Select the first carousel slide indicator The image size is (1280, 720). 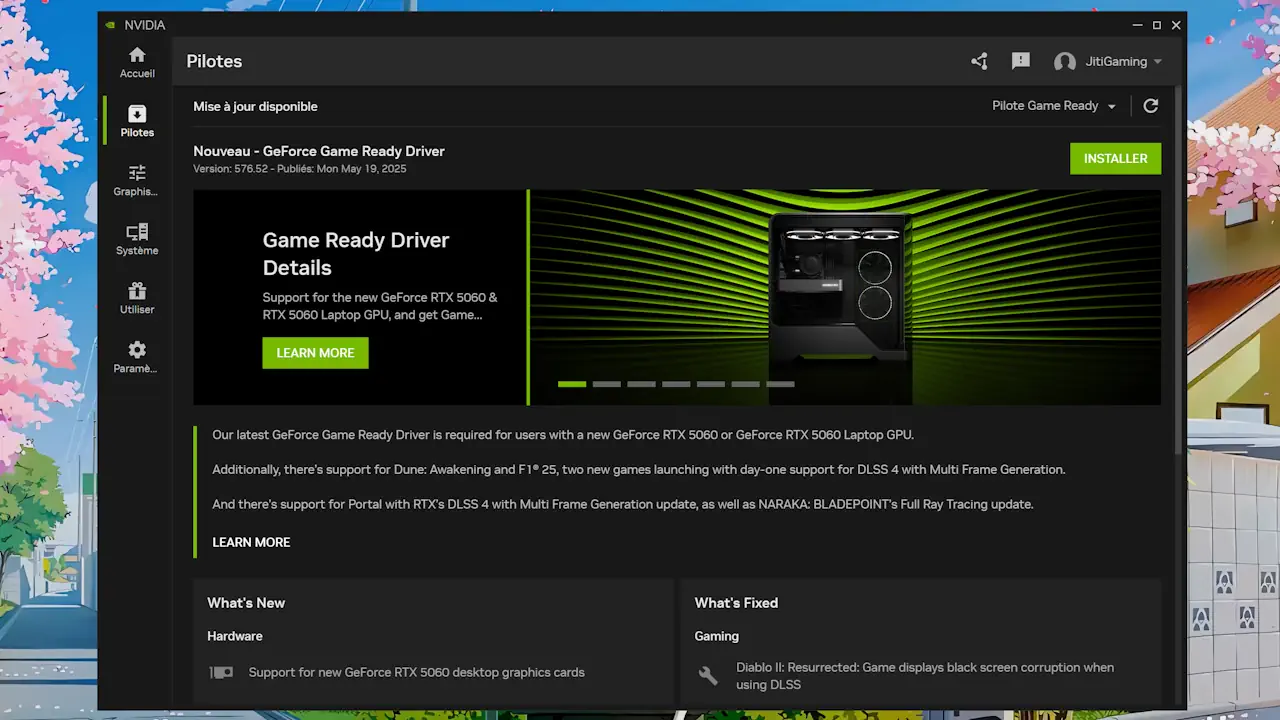572,384
